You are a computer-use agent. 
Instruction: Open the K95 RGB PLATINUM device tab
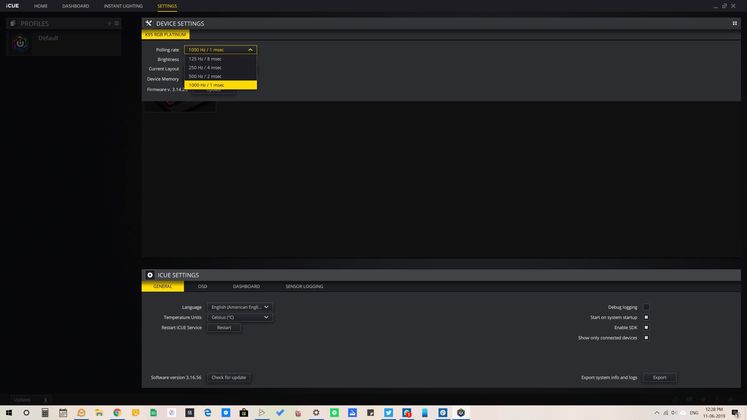[x=165, y=35]
